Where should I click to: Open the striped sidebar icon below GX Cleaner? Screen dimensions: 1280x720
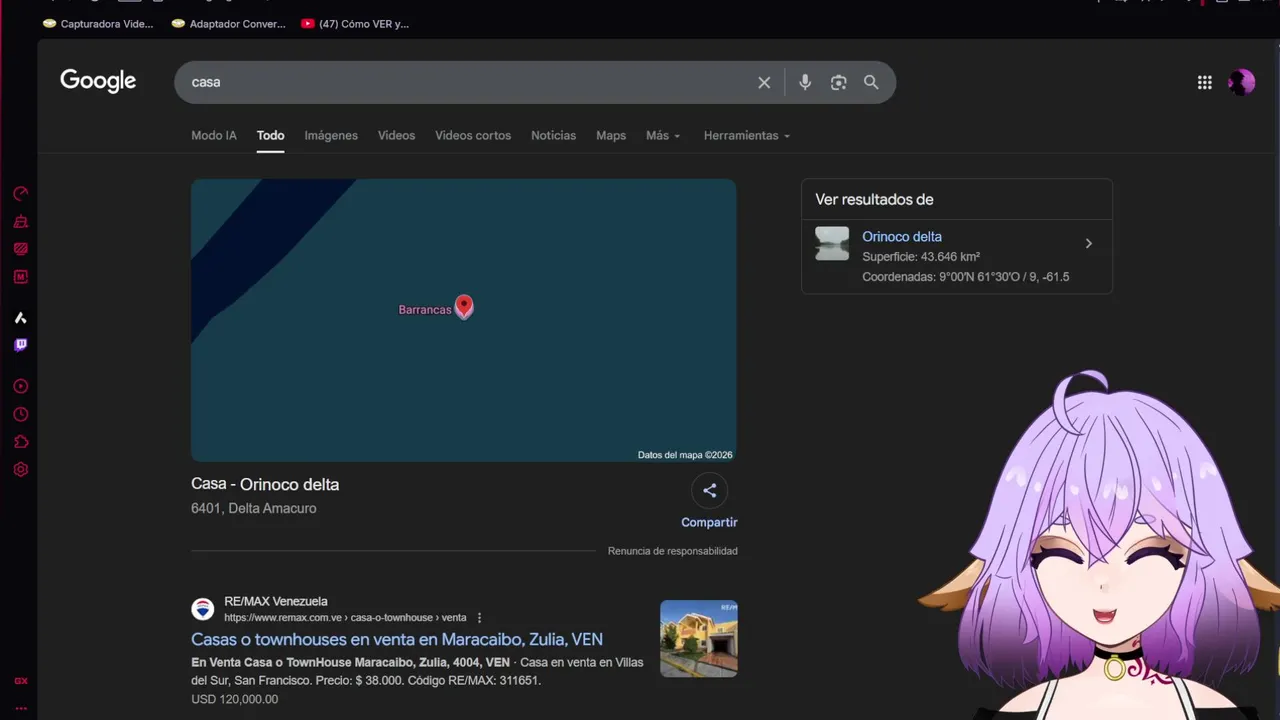[x=20, y=249]
